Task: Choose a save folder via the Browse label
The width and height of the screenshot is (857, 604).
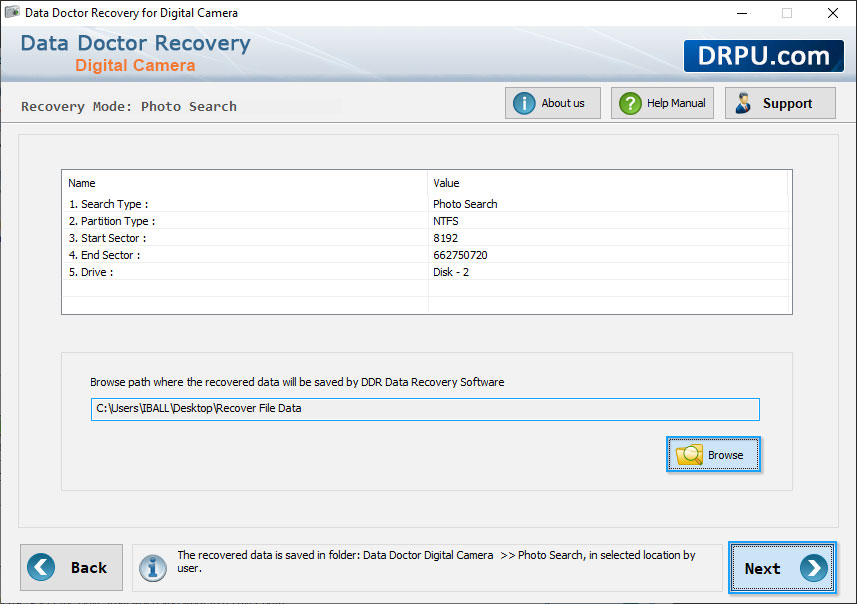Action: tap(725, 455)
